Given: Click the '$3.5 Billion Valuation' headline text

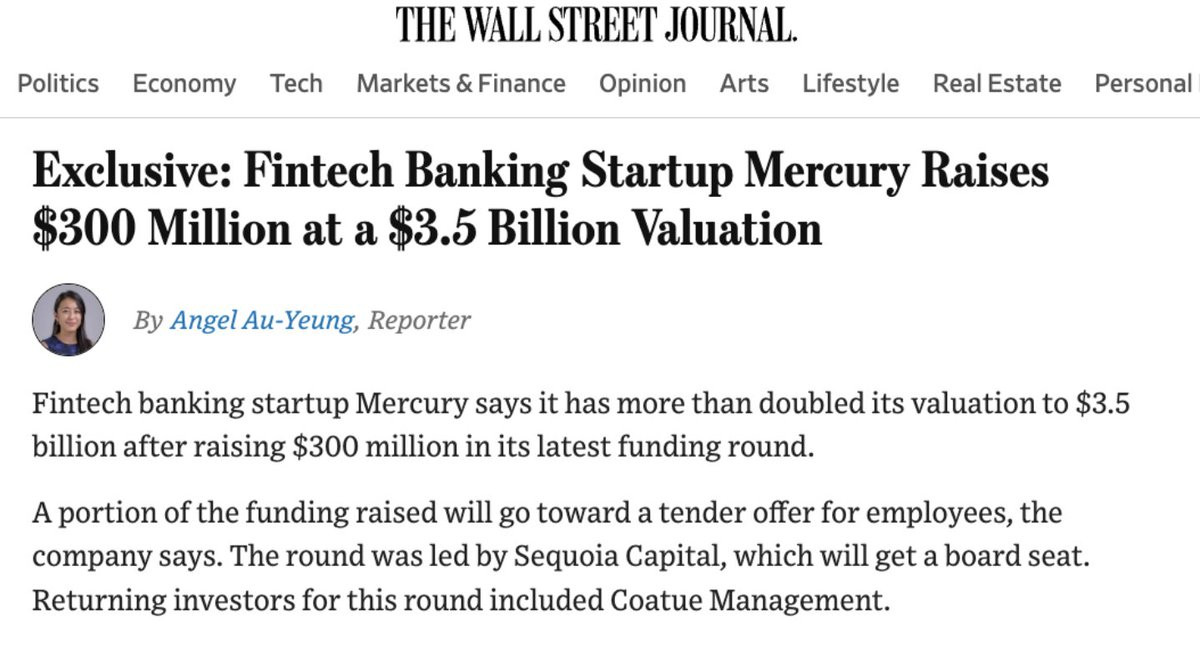Looking at the screenshot, I should point(605,229).
